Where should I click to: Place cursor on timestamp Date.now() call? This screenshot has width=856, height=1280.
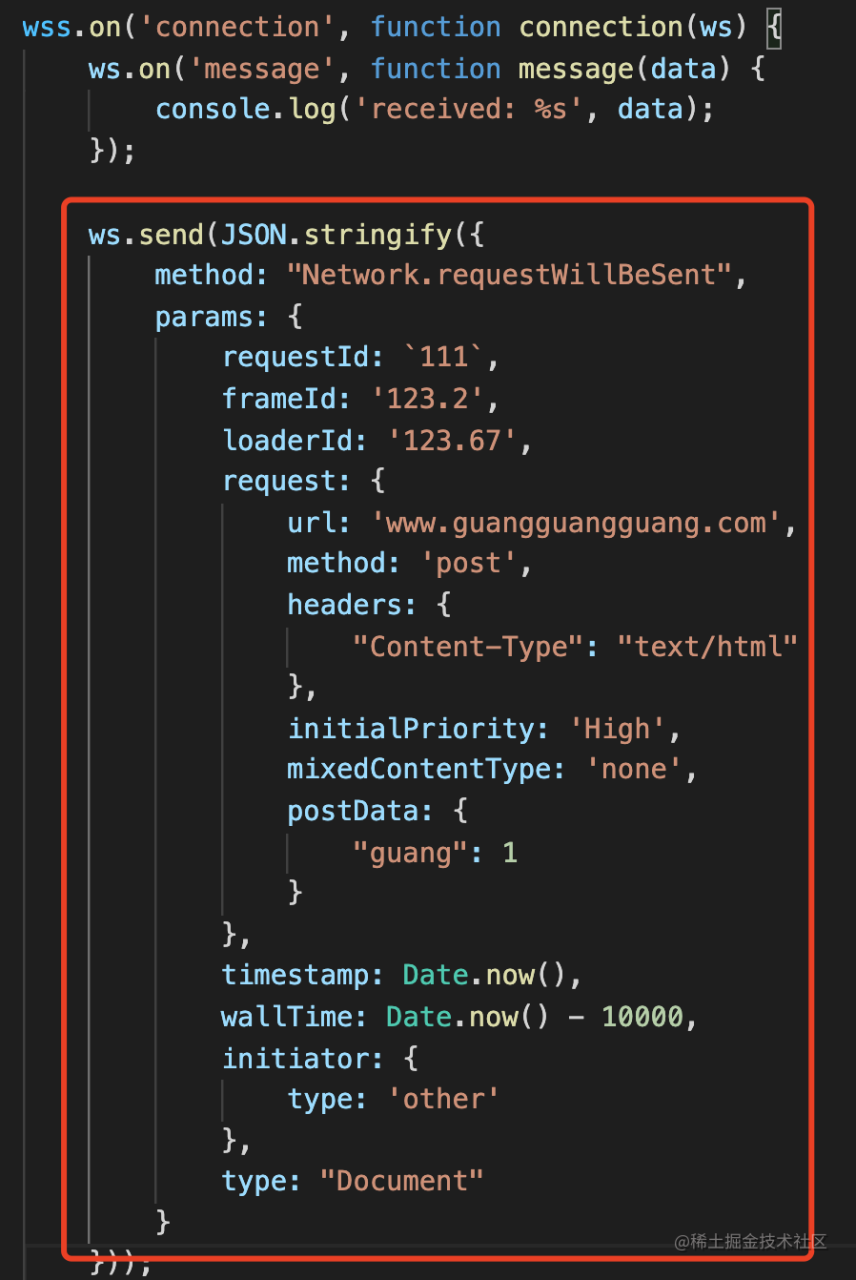[485, 975]
